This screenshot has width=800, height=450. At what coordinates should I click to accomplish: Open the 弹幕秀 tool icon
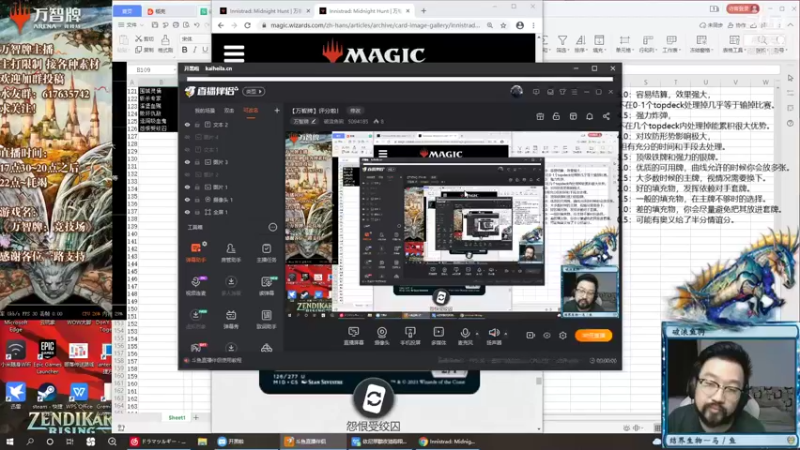coord(231,319)
